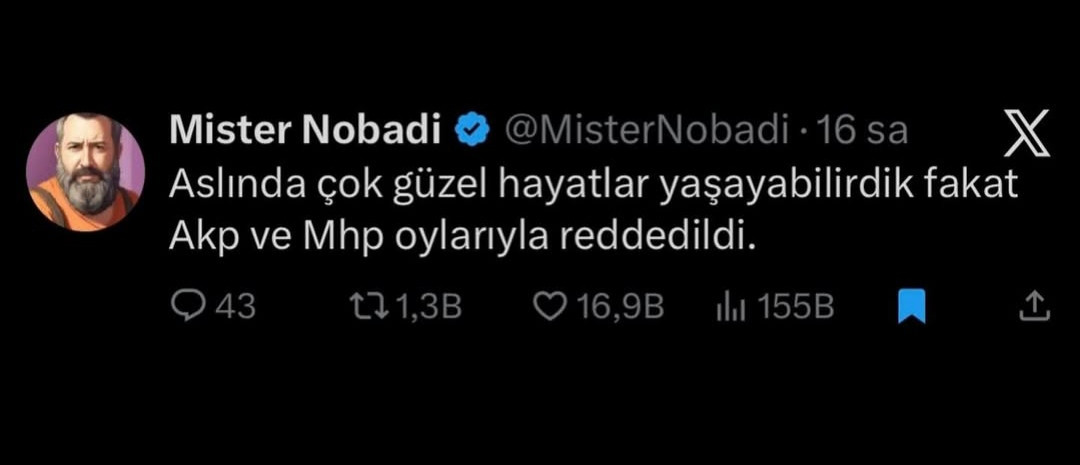
Task: Click the Mister Nobadi display name
Action: (307, 130)
